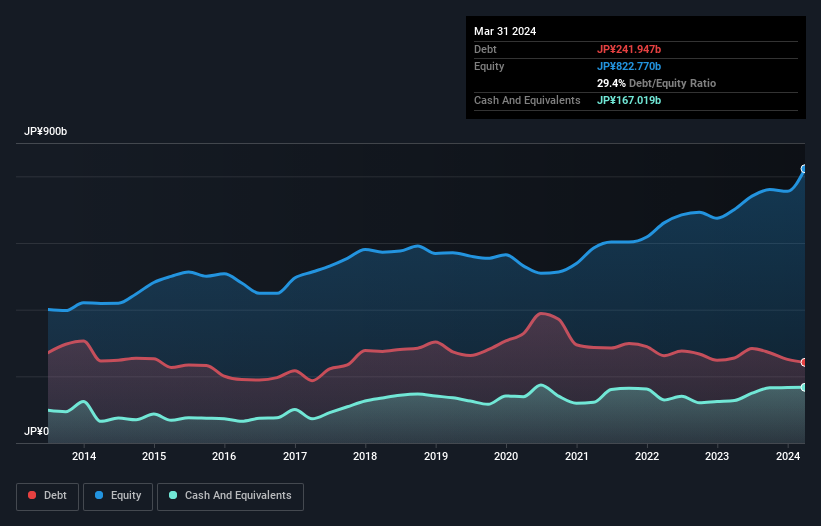This screenshot has height=526, width=821.
Task: Click the JP¥822.770b equity value
Action: [x=629, y=66]
